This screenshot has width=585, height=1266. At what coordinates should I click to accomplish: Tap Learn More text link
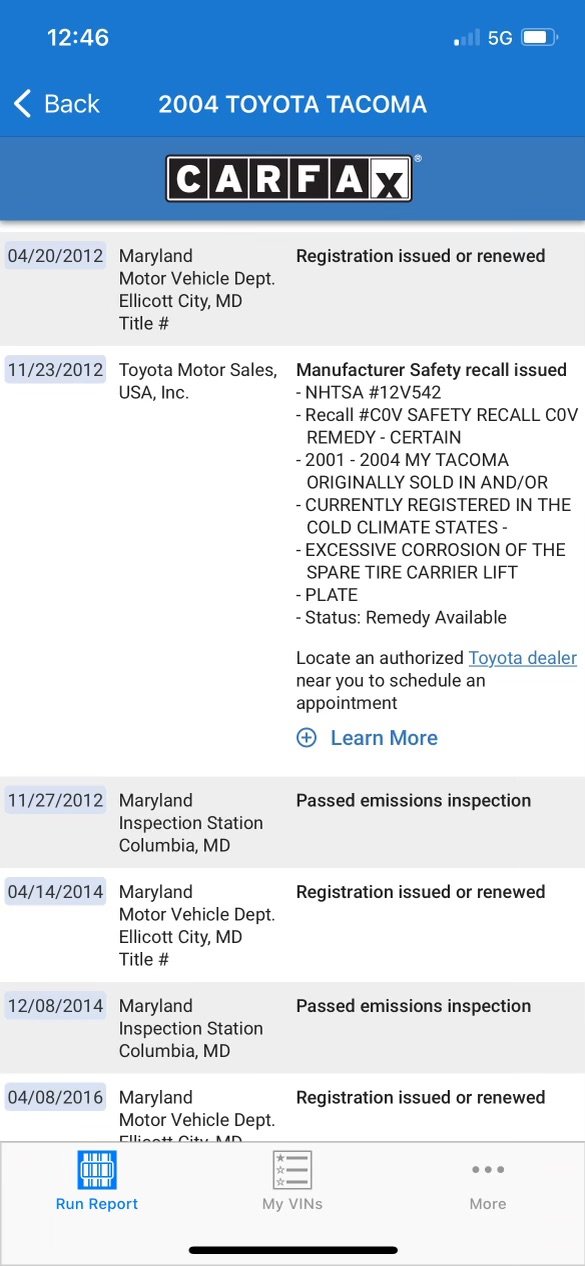coord(384,738)
